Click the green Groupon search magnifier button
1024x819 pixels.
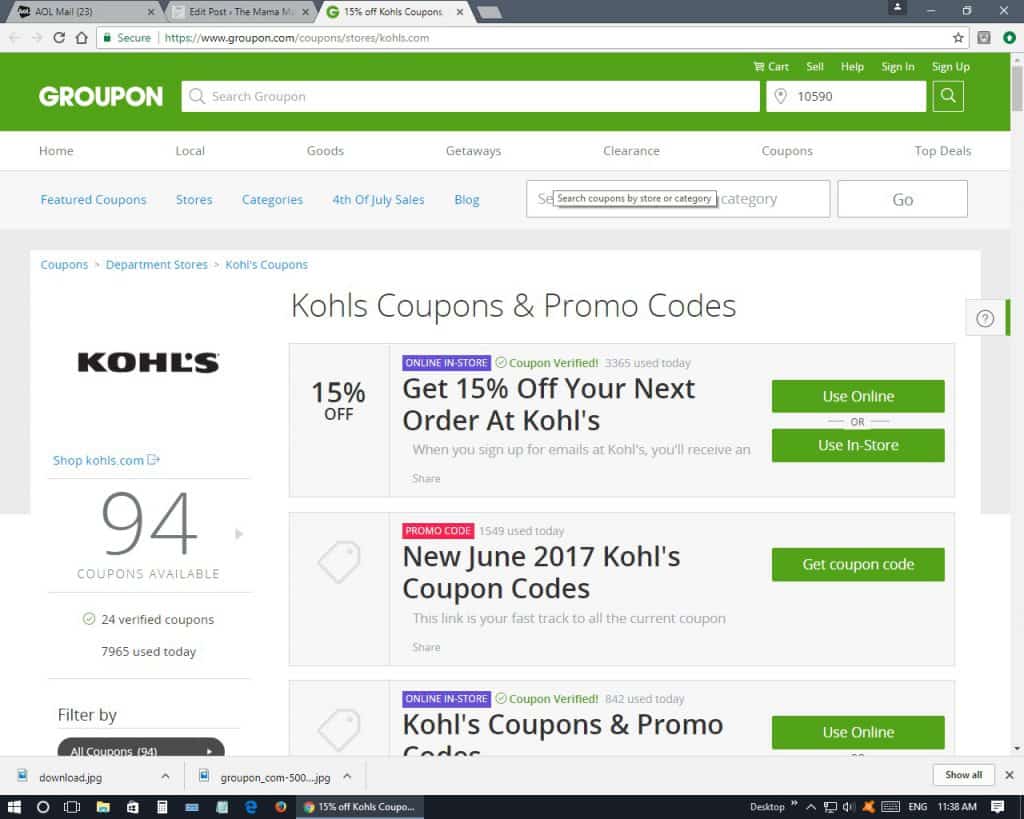pos(948,96)
